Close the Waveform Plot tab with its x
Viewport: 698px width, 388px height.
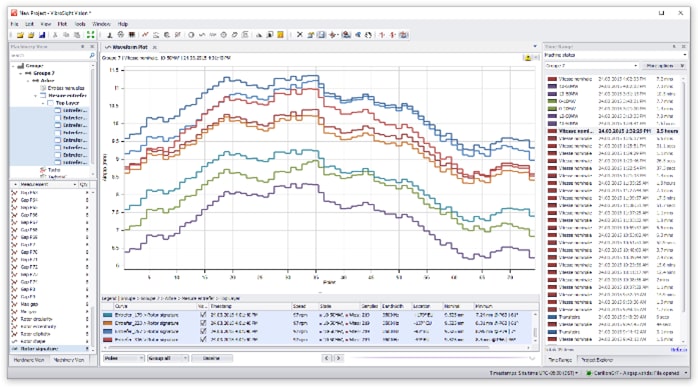(154, 47)
